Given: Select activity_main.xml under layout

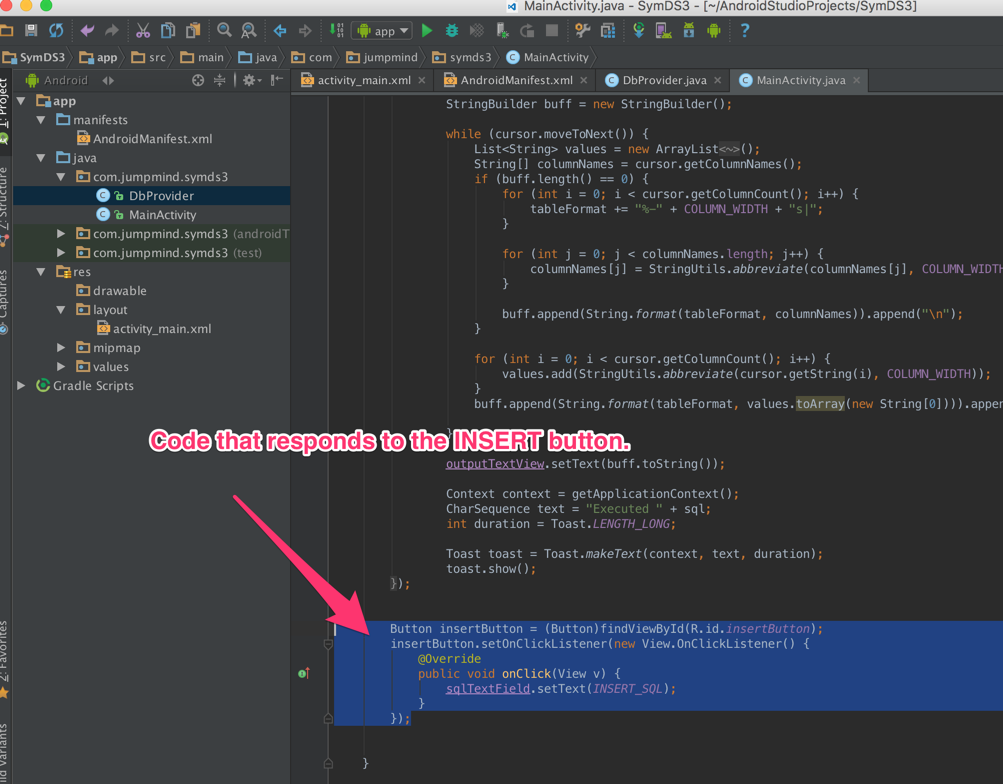Looking at the screenshot, I should (x=152, y=329).
